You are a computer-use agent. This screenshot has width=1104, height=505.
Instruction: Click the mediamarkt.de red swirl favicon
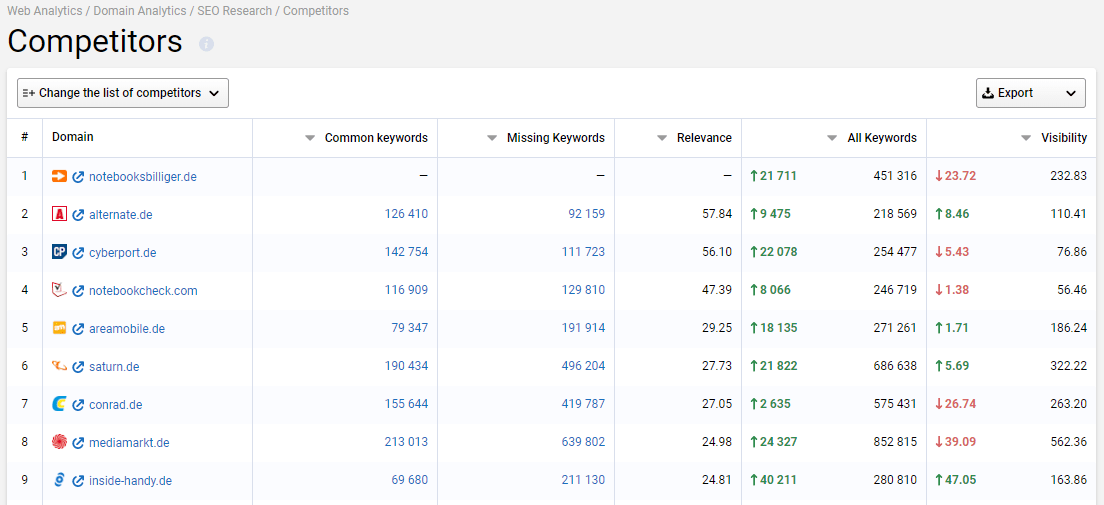60,442
